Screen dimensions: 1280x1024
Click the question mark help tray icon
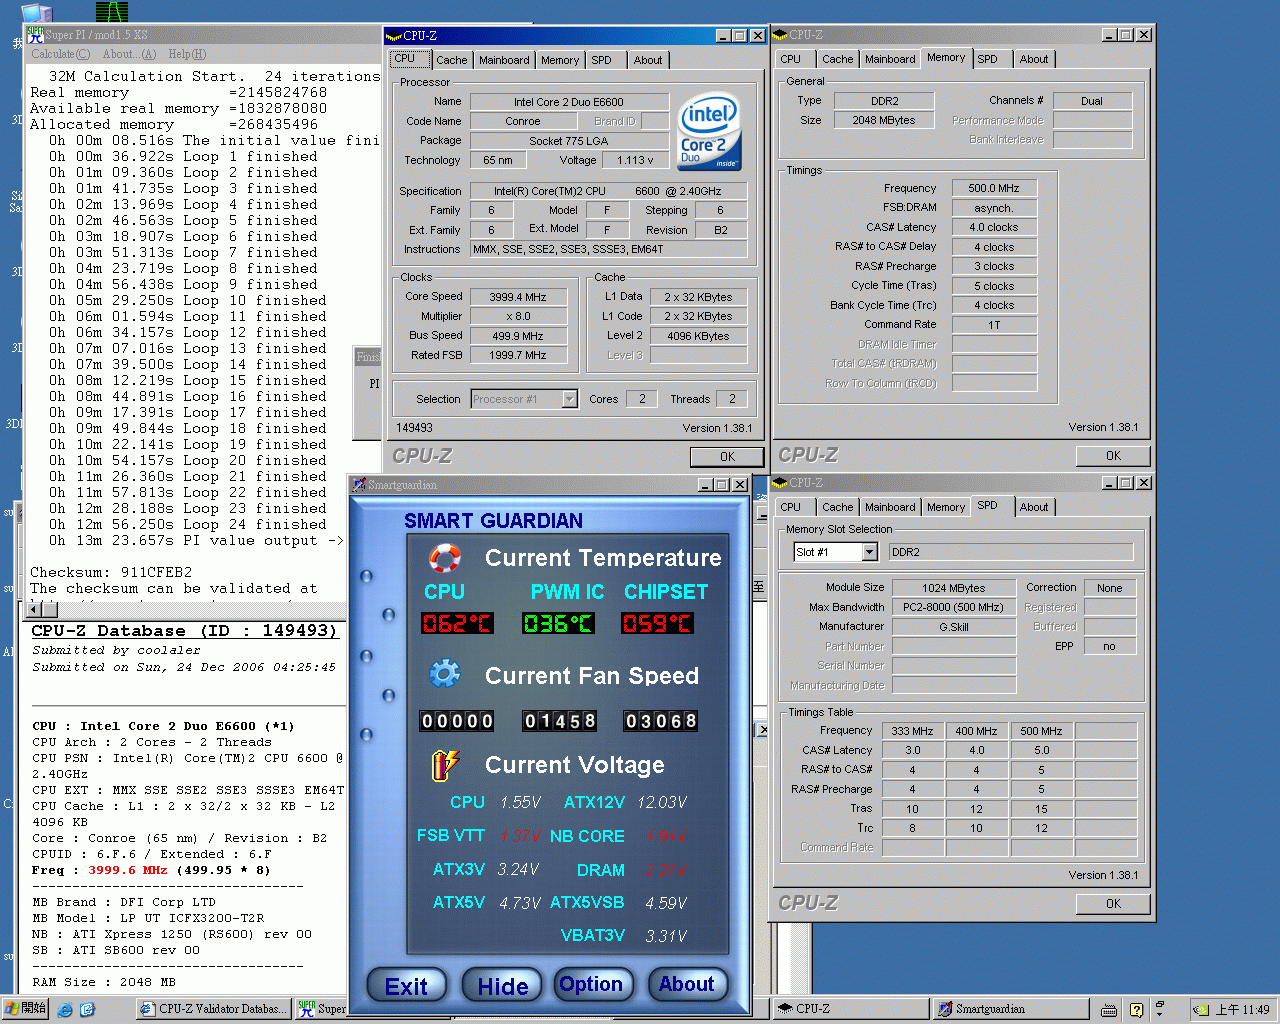[1136, 1010]
